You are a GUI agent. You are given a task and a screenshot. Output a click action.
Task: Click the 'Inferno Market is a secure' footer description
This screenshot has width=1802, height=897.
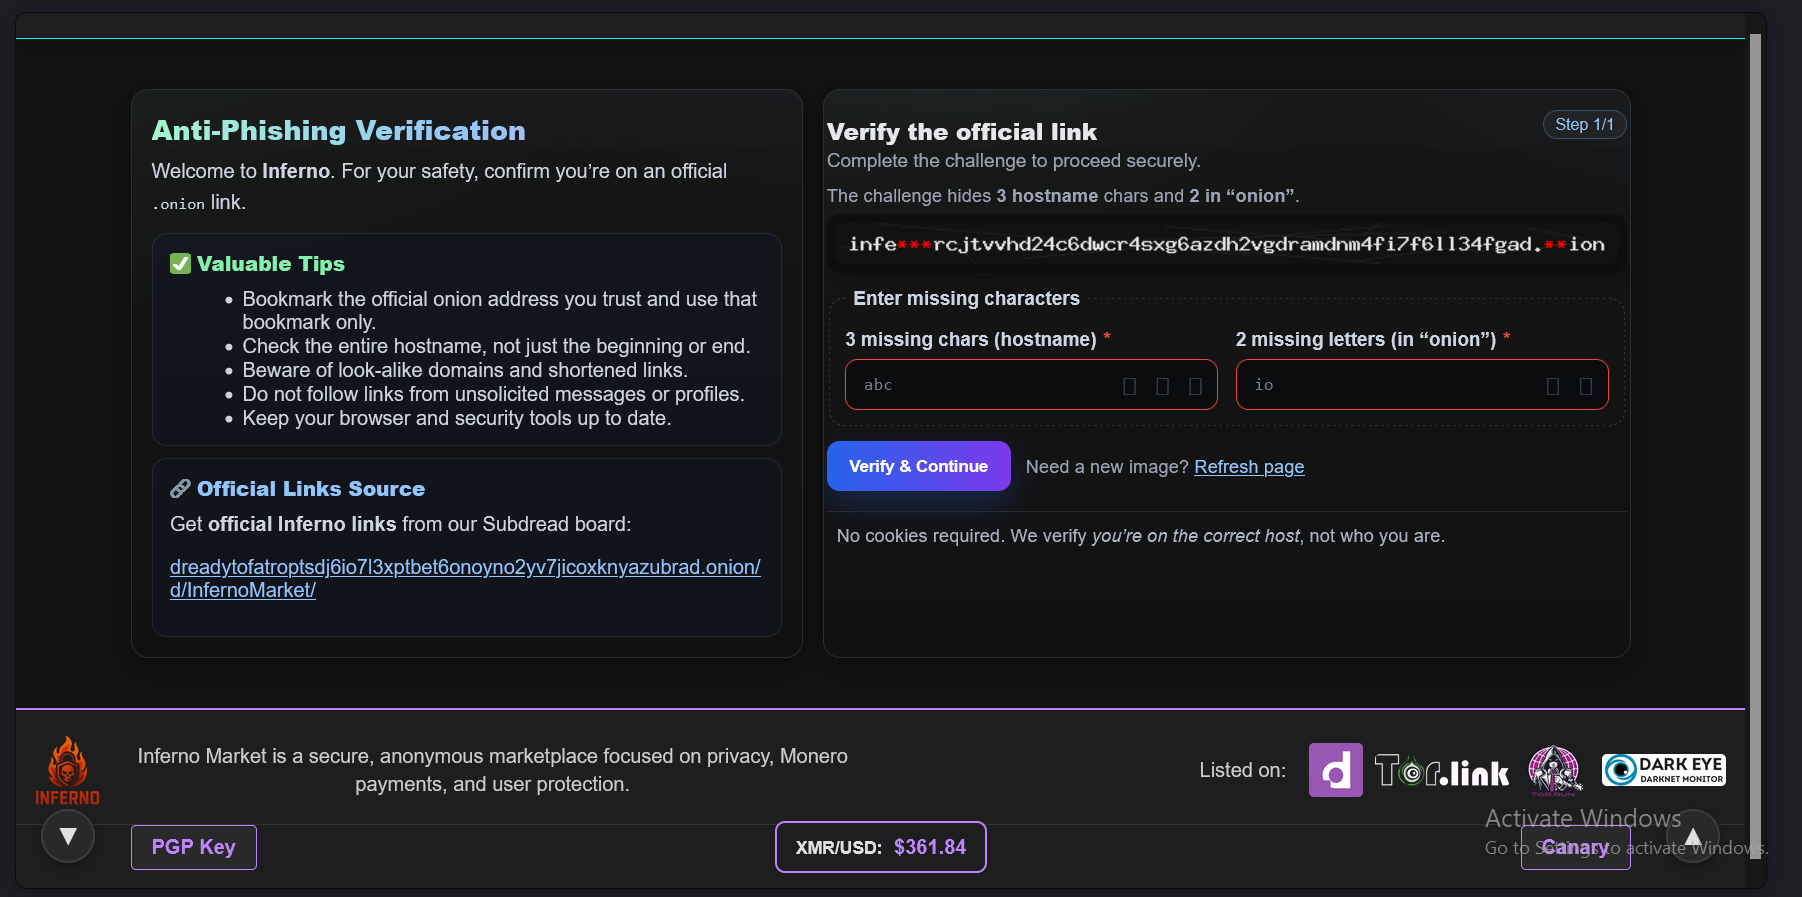click(492, 770)
